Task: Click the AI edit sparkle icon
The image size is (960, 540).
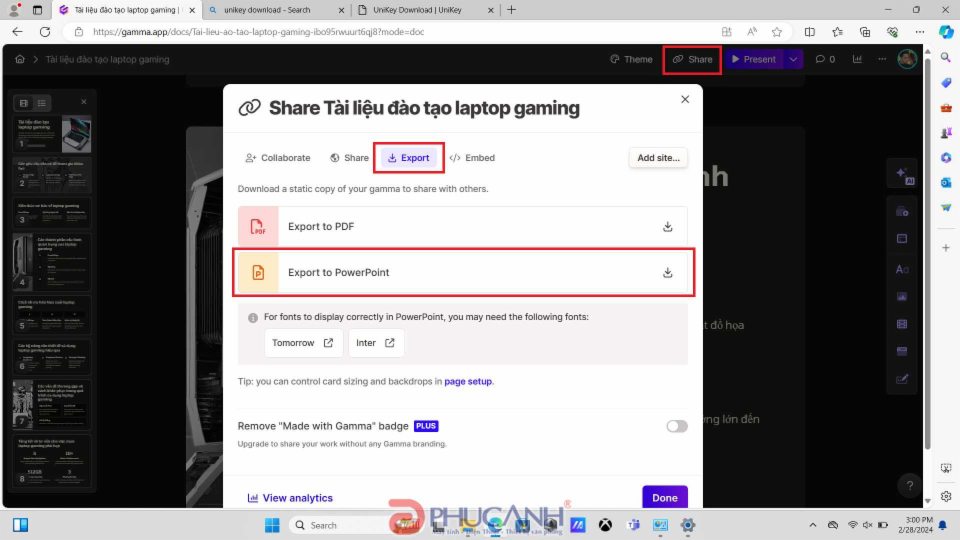Action: click(x=904, y=176)
